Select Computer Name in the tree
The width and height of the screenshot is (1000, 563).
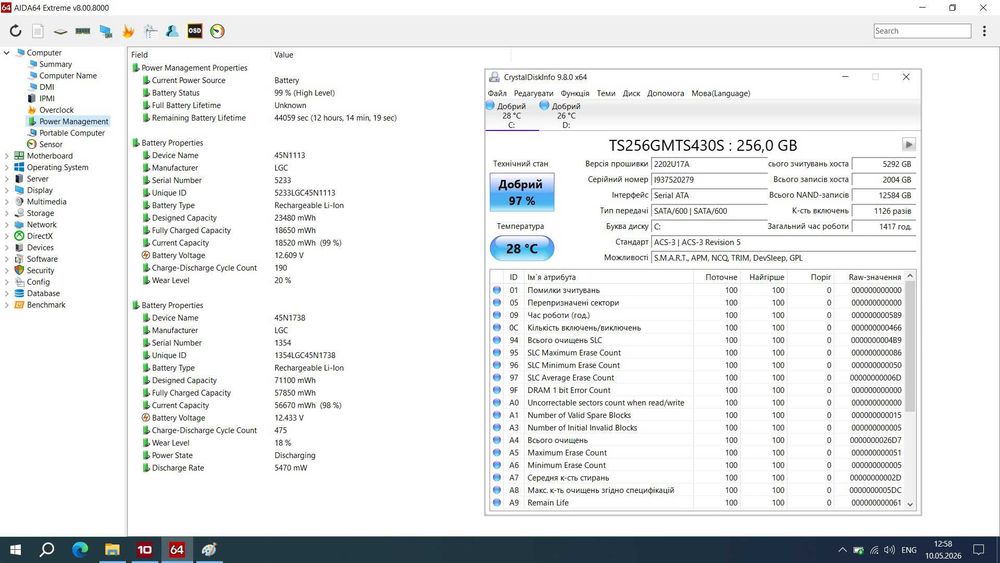click(x=68, y=76)
